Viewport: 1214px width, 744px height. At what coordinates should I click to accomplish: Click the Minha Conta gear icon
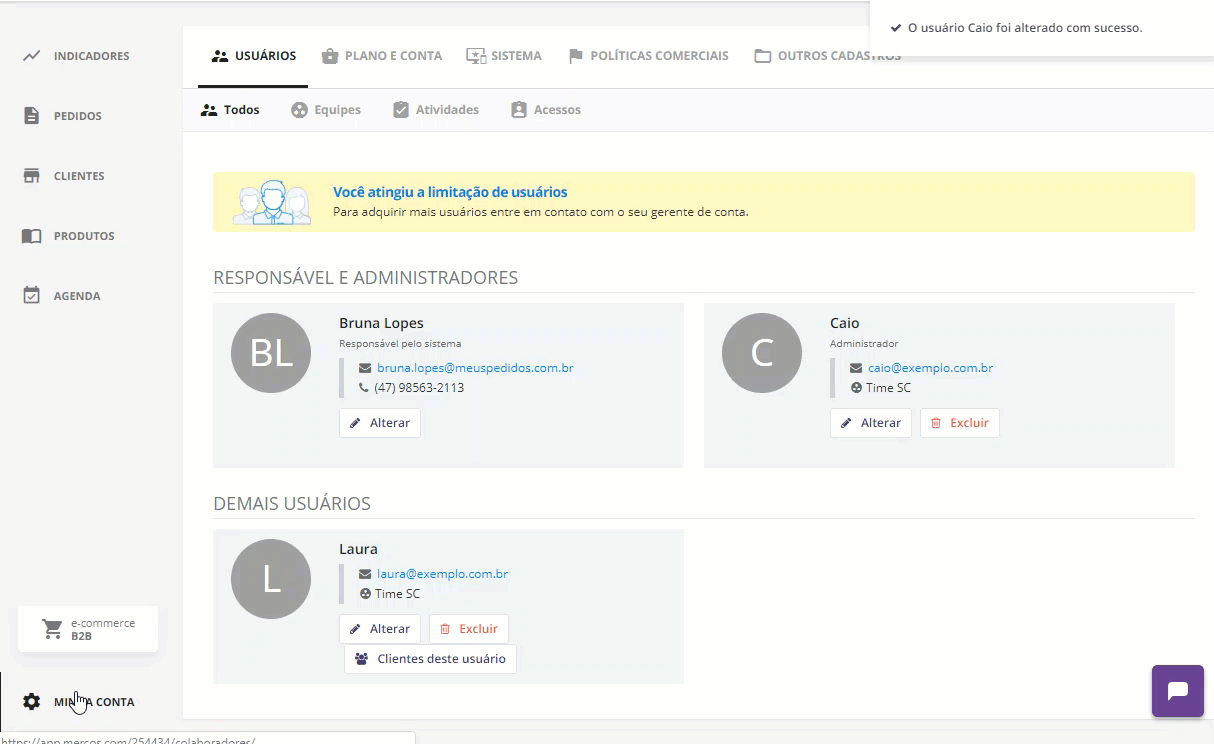32,702
